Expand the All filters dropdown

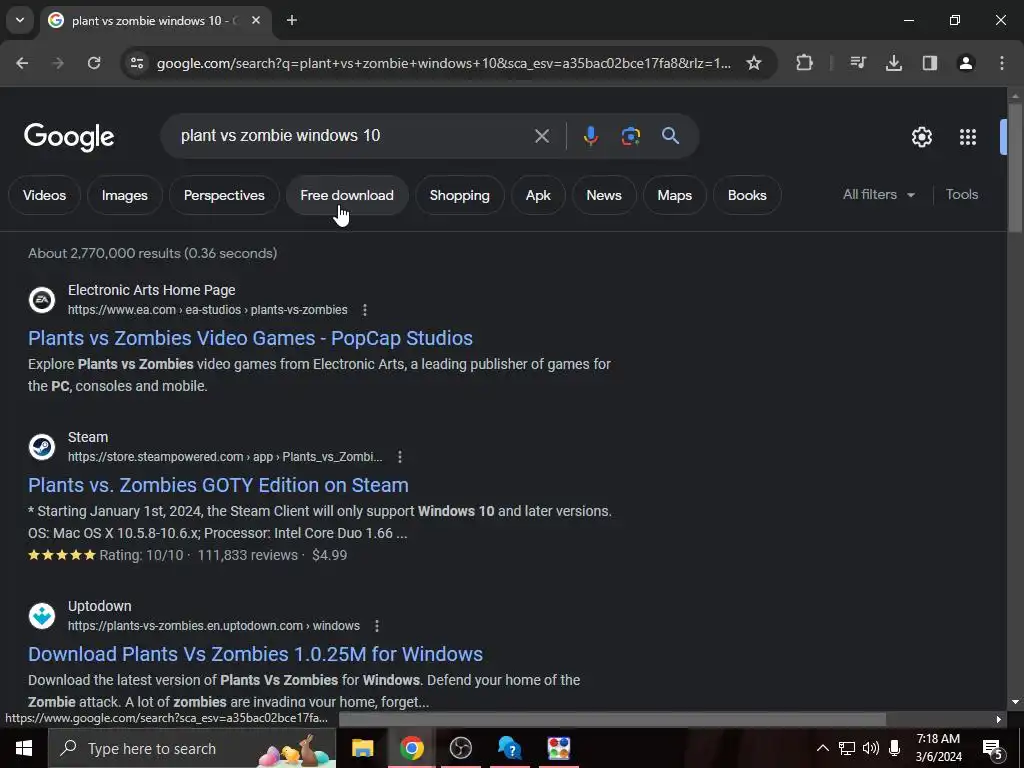(879, 195)
